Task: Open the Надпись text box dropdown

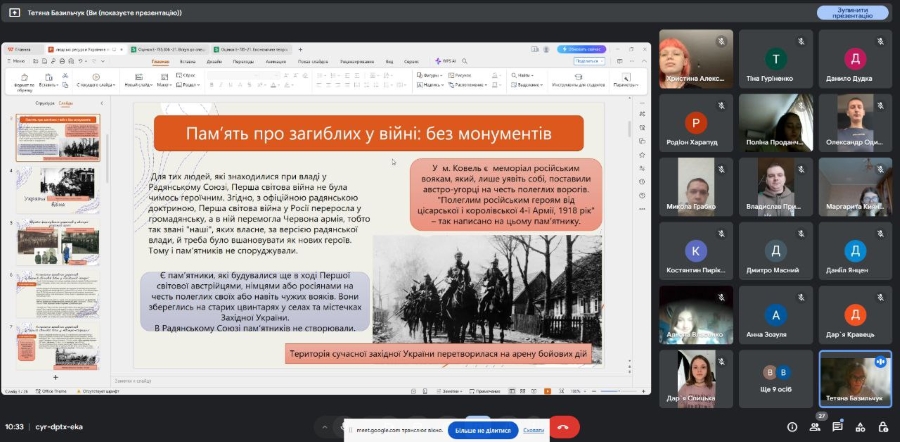Action: click(430, 84)
